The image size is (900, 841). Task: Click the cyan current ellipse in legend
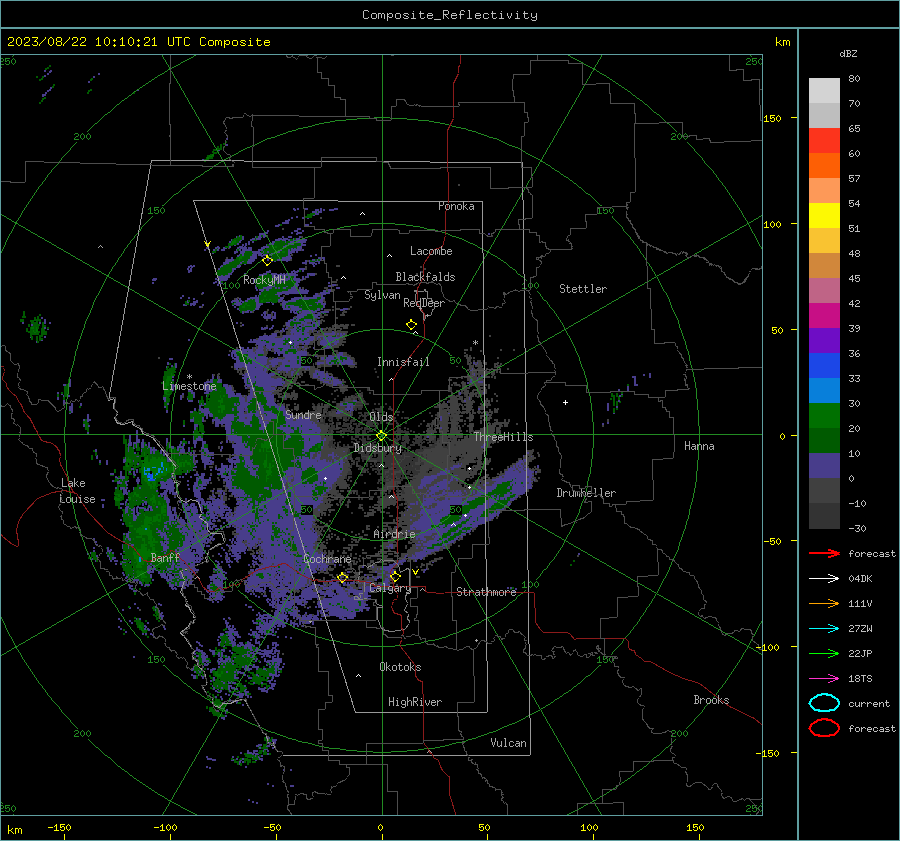click(824, 703)
